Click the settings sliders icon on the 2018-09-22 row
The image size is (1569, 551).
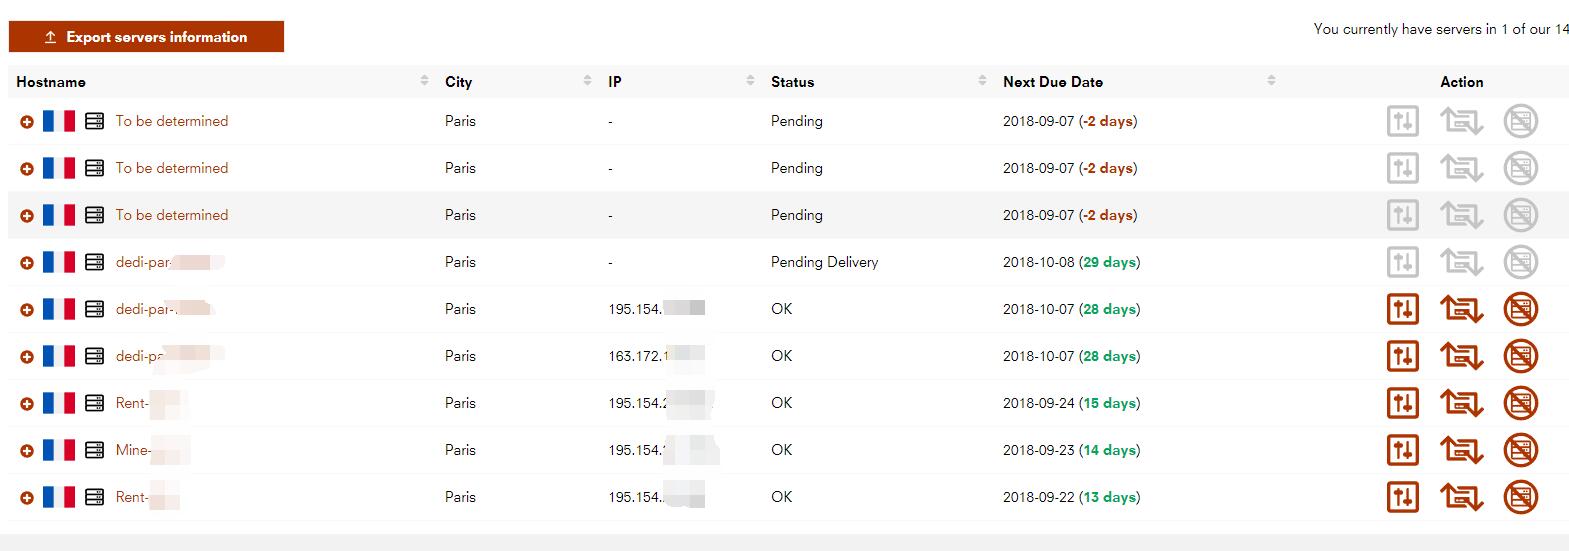[1403, 497]
